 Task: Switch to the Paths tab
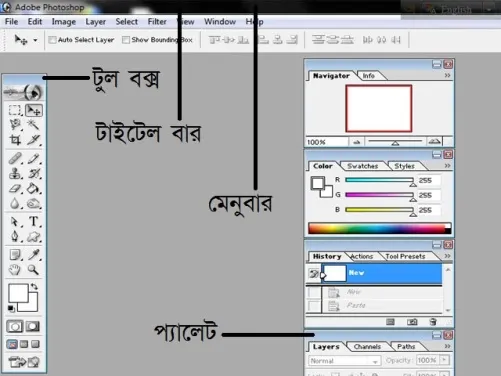pos(406,347)
